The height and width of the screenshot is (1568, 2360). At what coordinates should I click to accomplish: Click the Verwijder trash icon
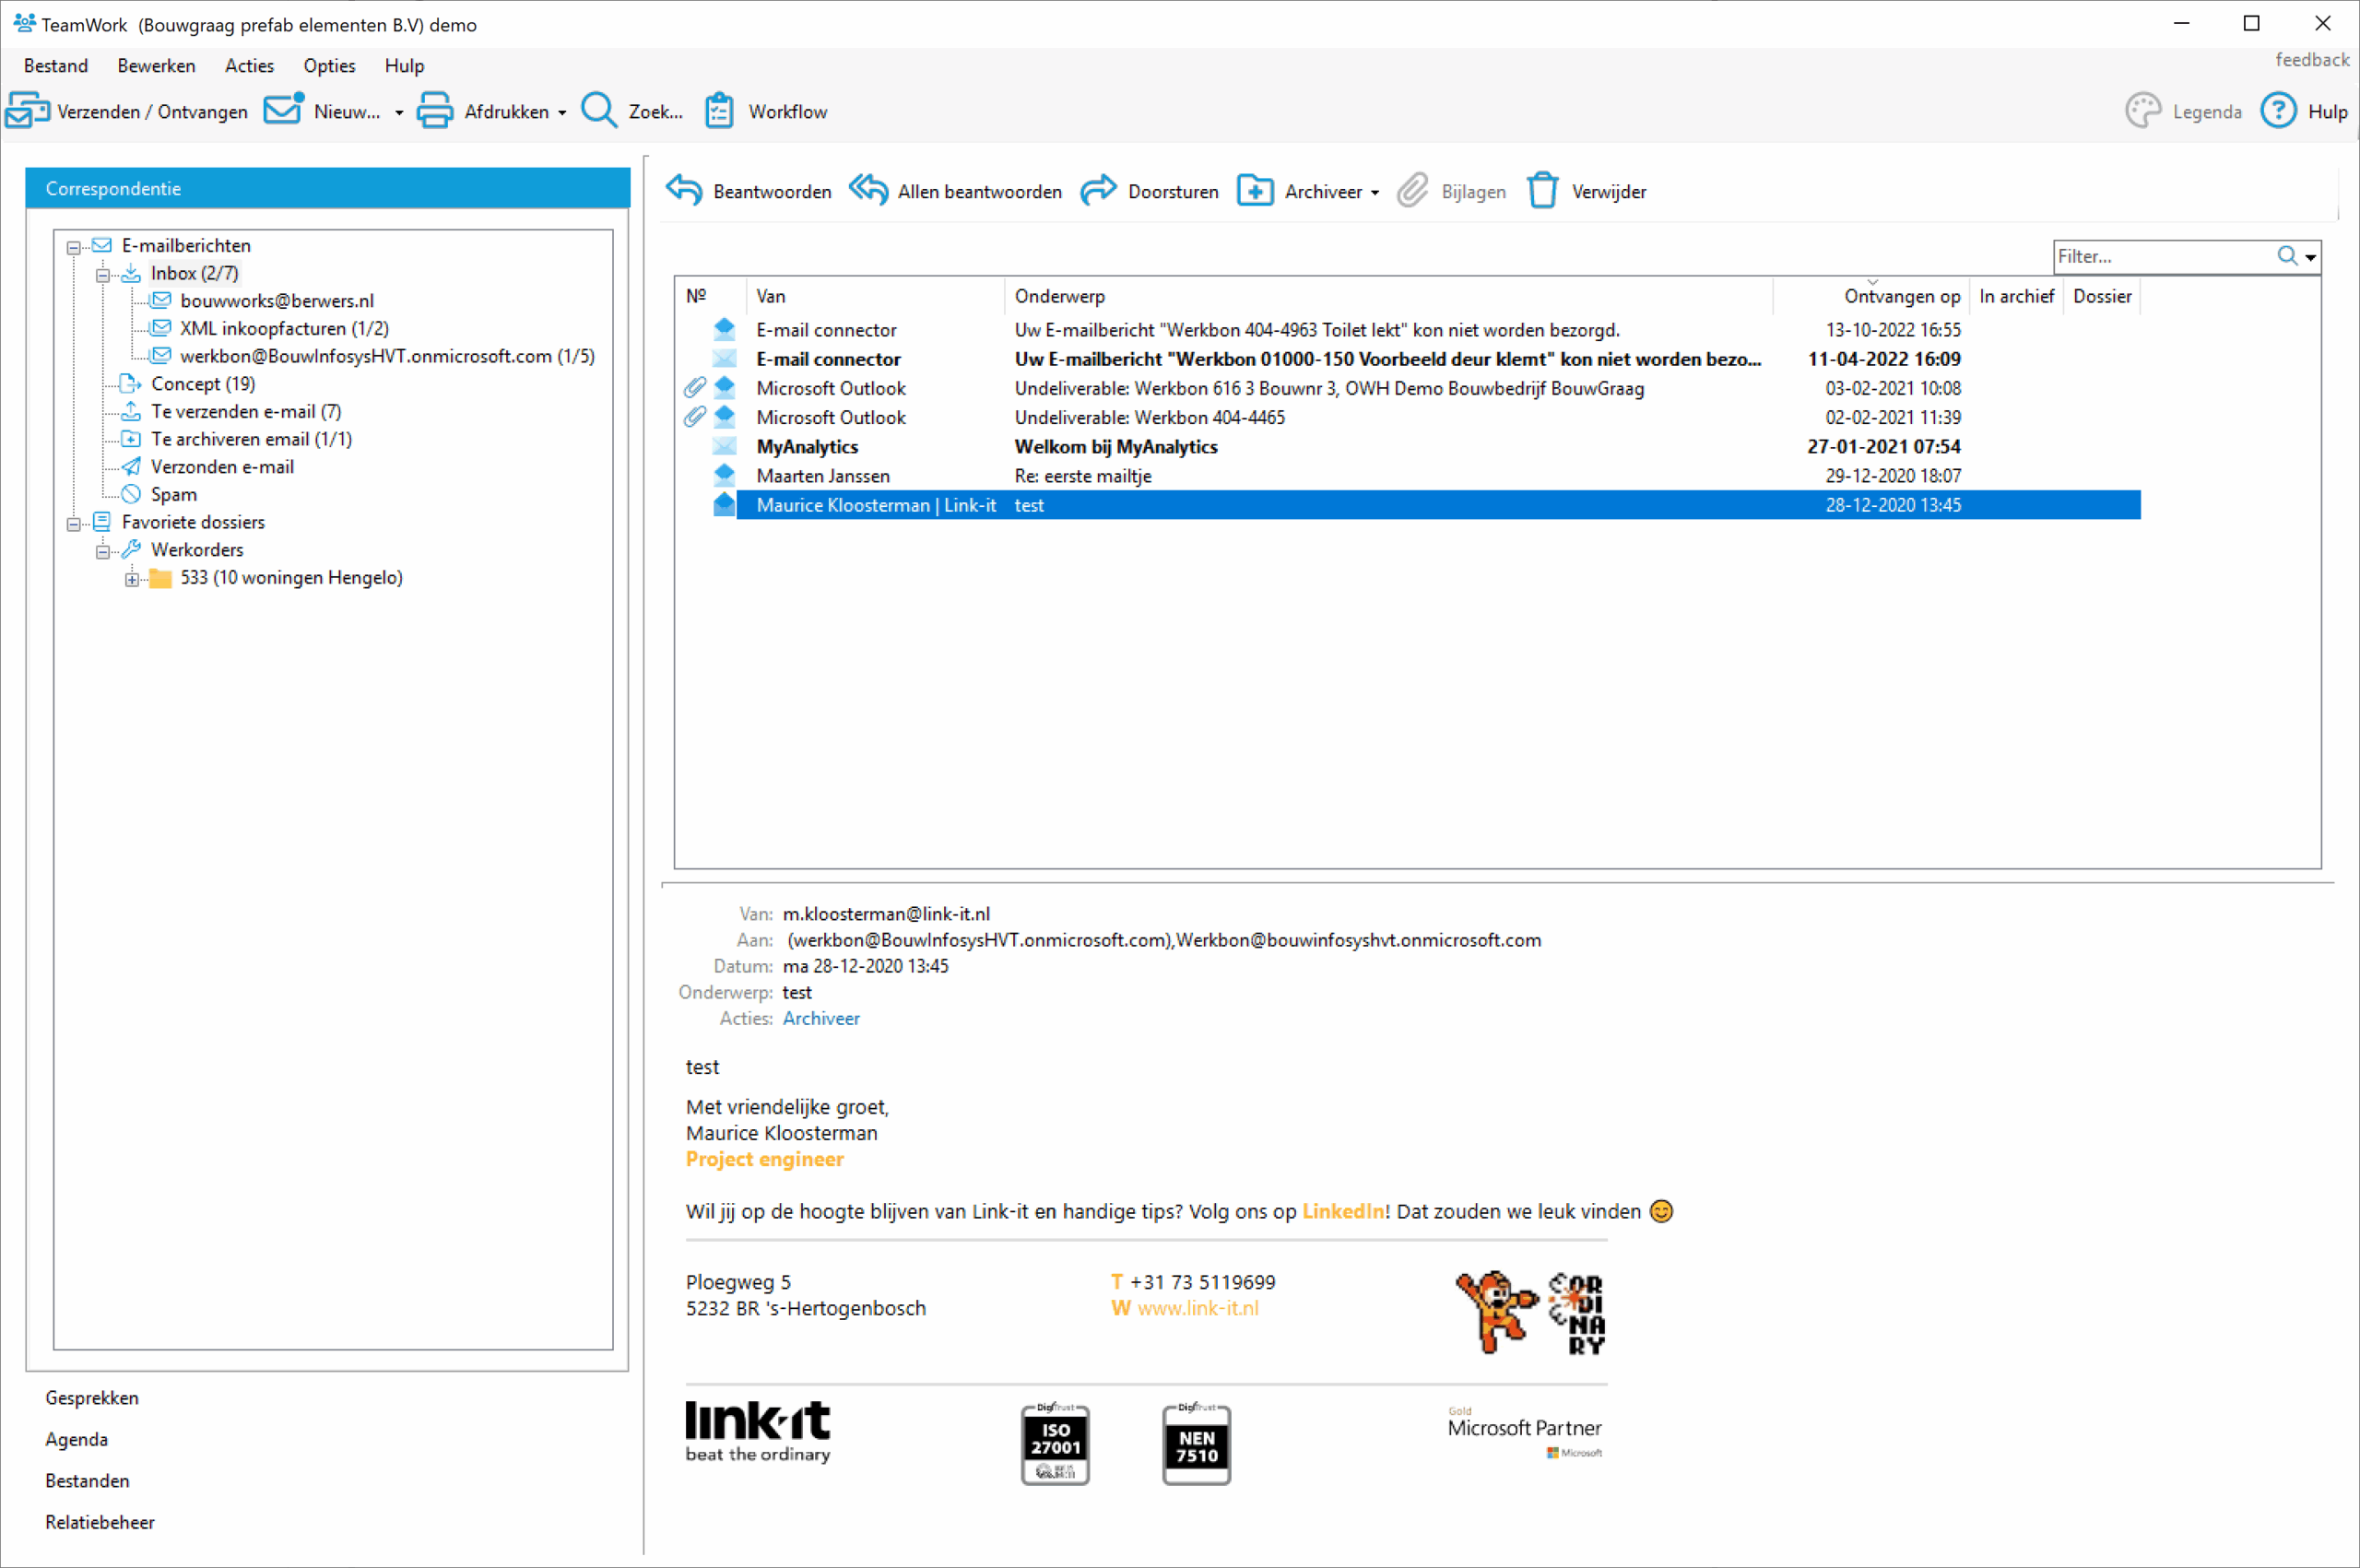pyautogui.click(x=1542, y=190)
